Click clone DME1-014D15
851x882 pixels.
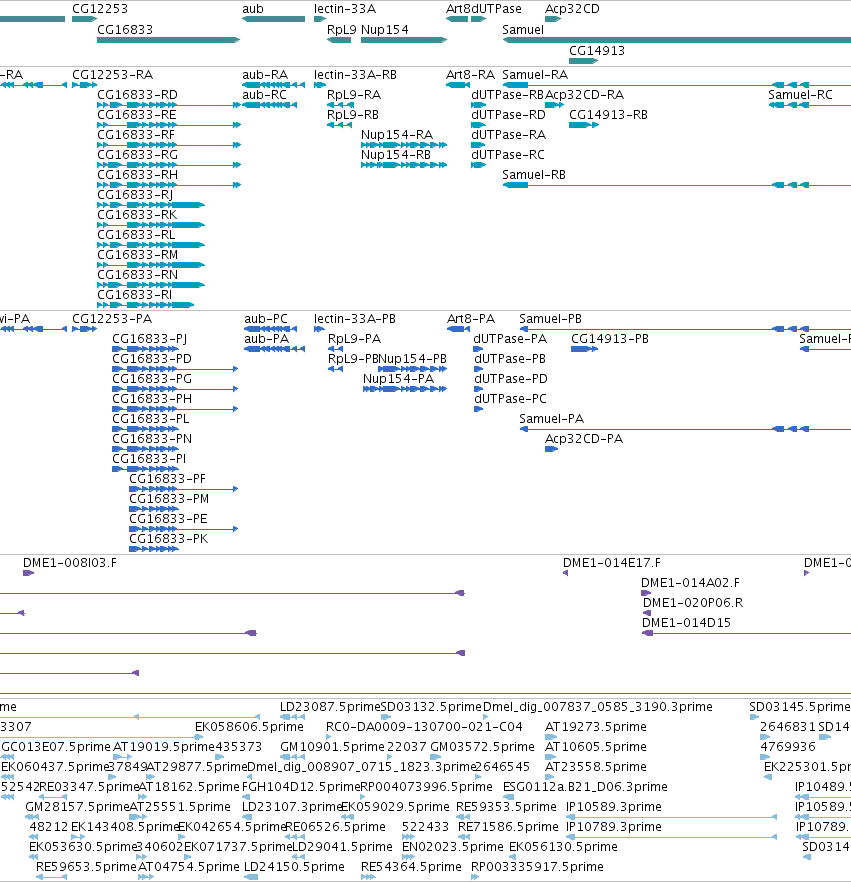(x=686, y=623)
